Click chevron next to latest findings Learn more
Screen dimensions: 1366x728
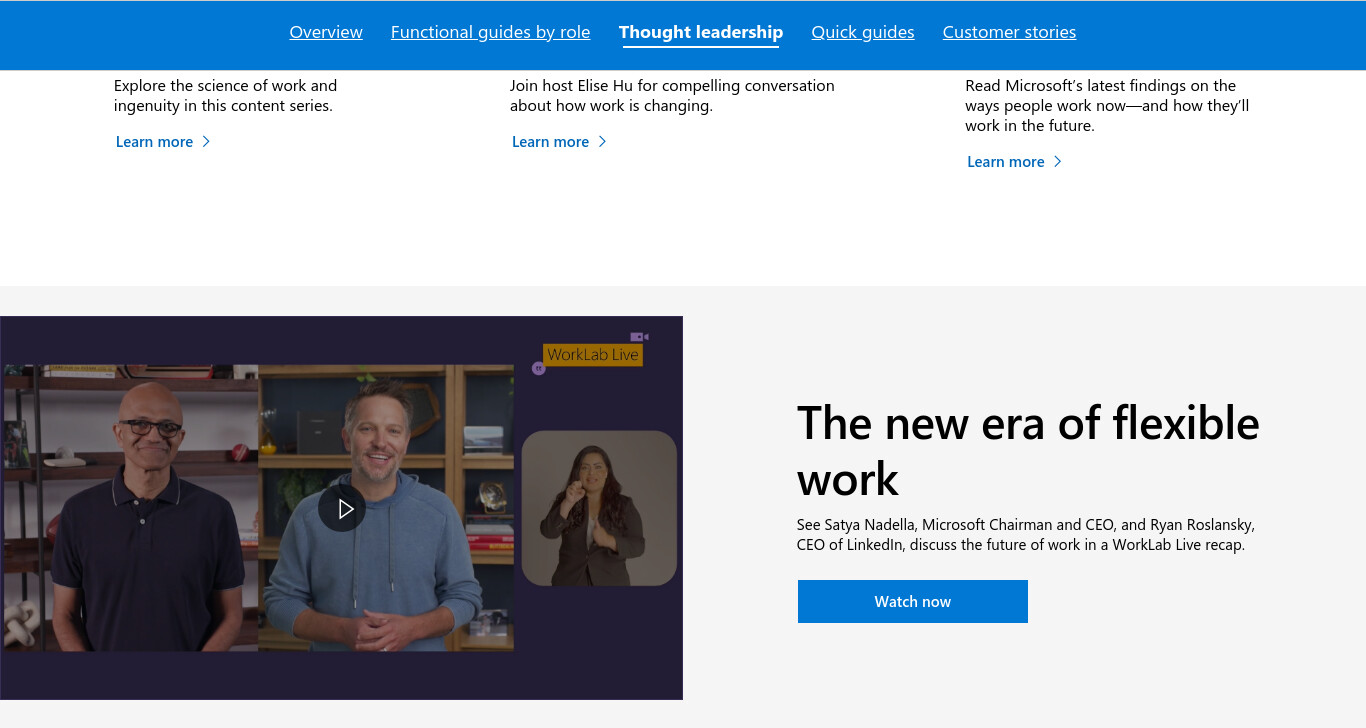pos(1057,162)
